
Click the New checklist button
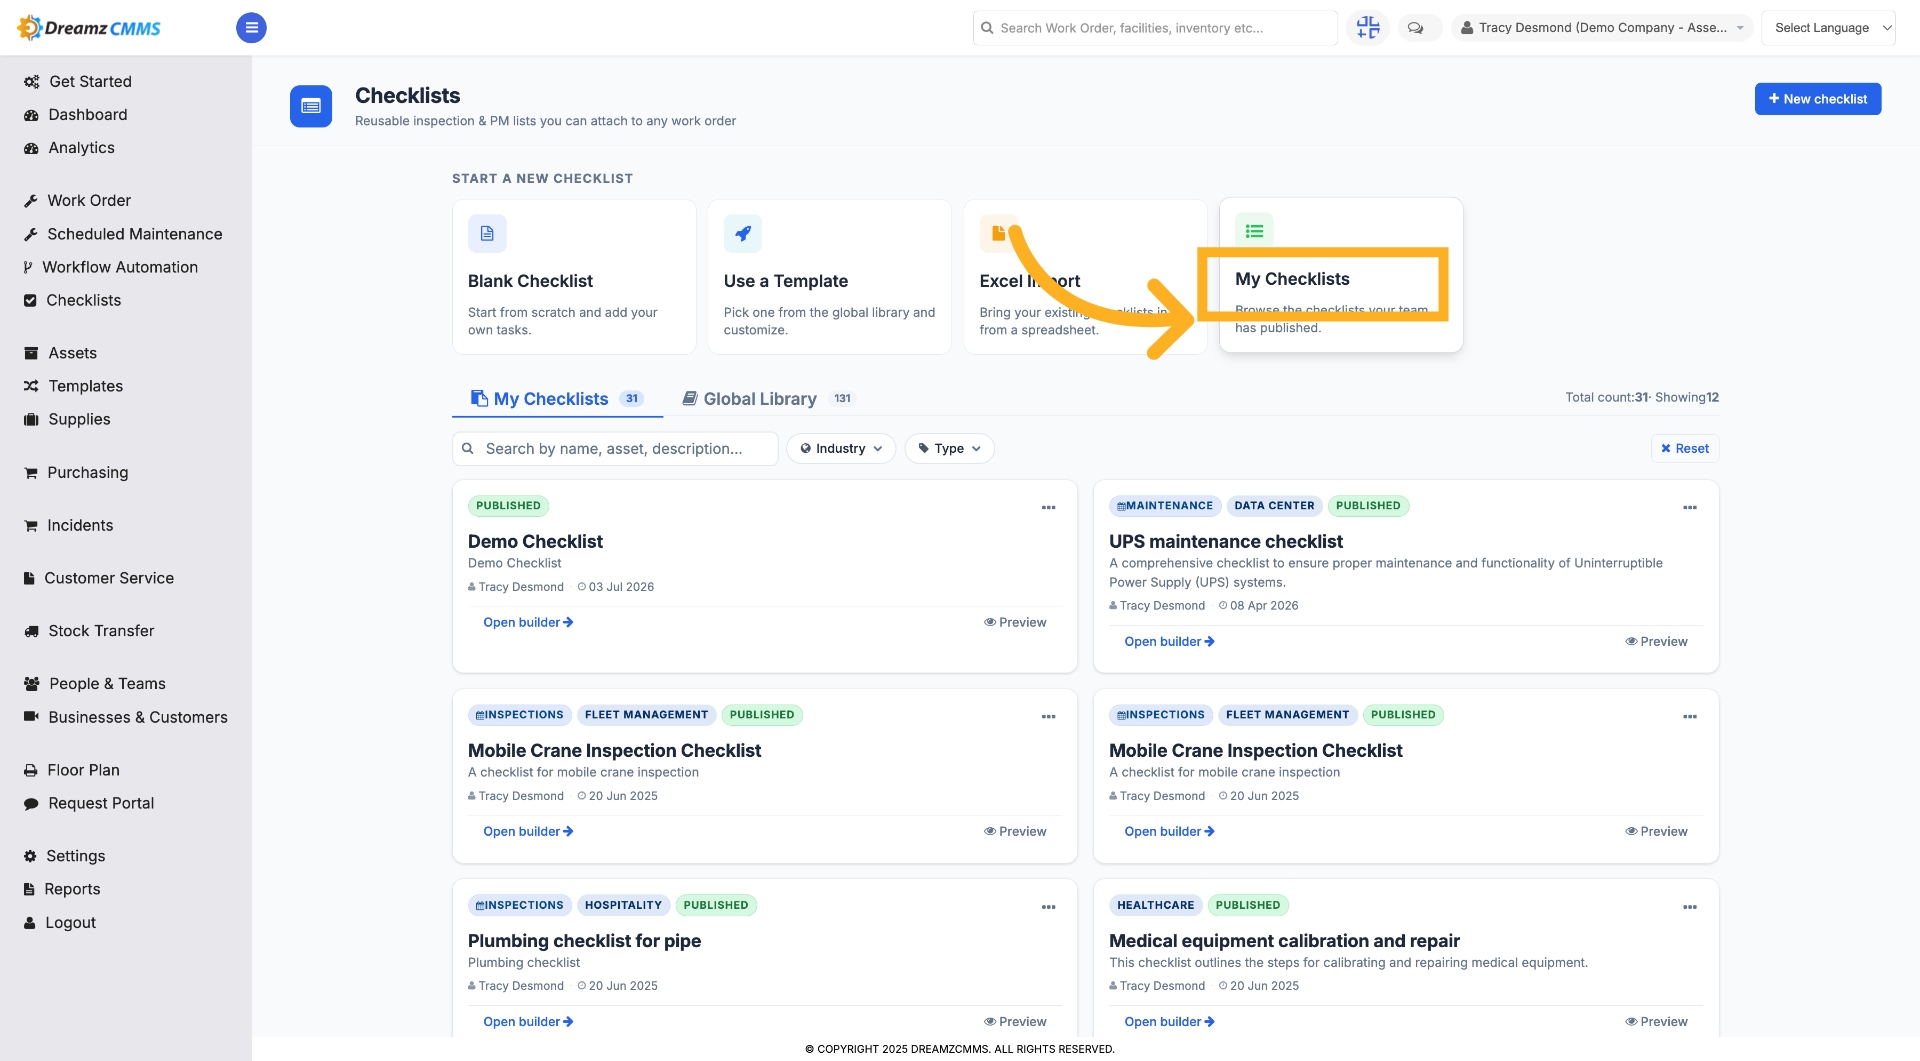pyautogui.click(x=1817, y=99)
